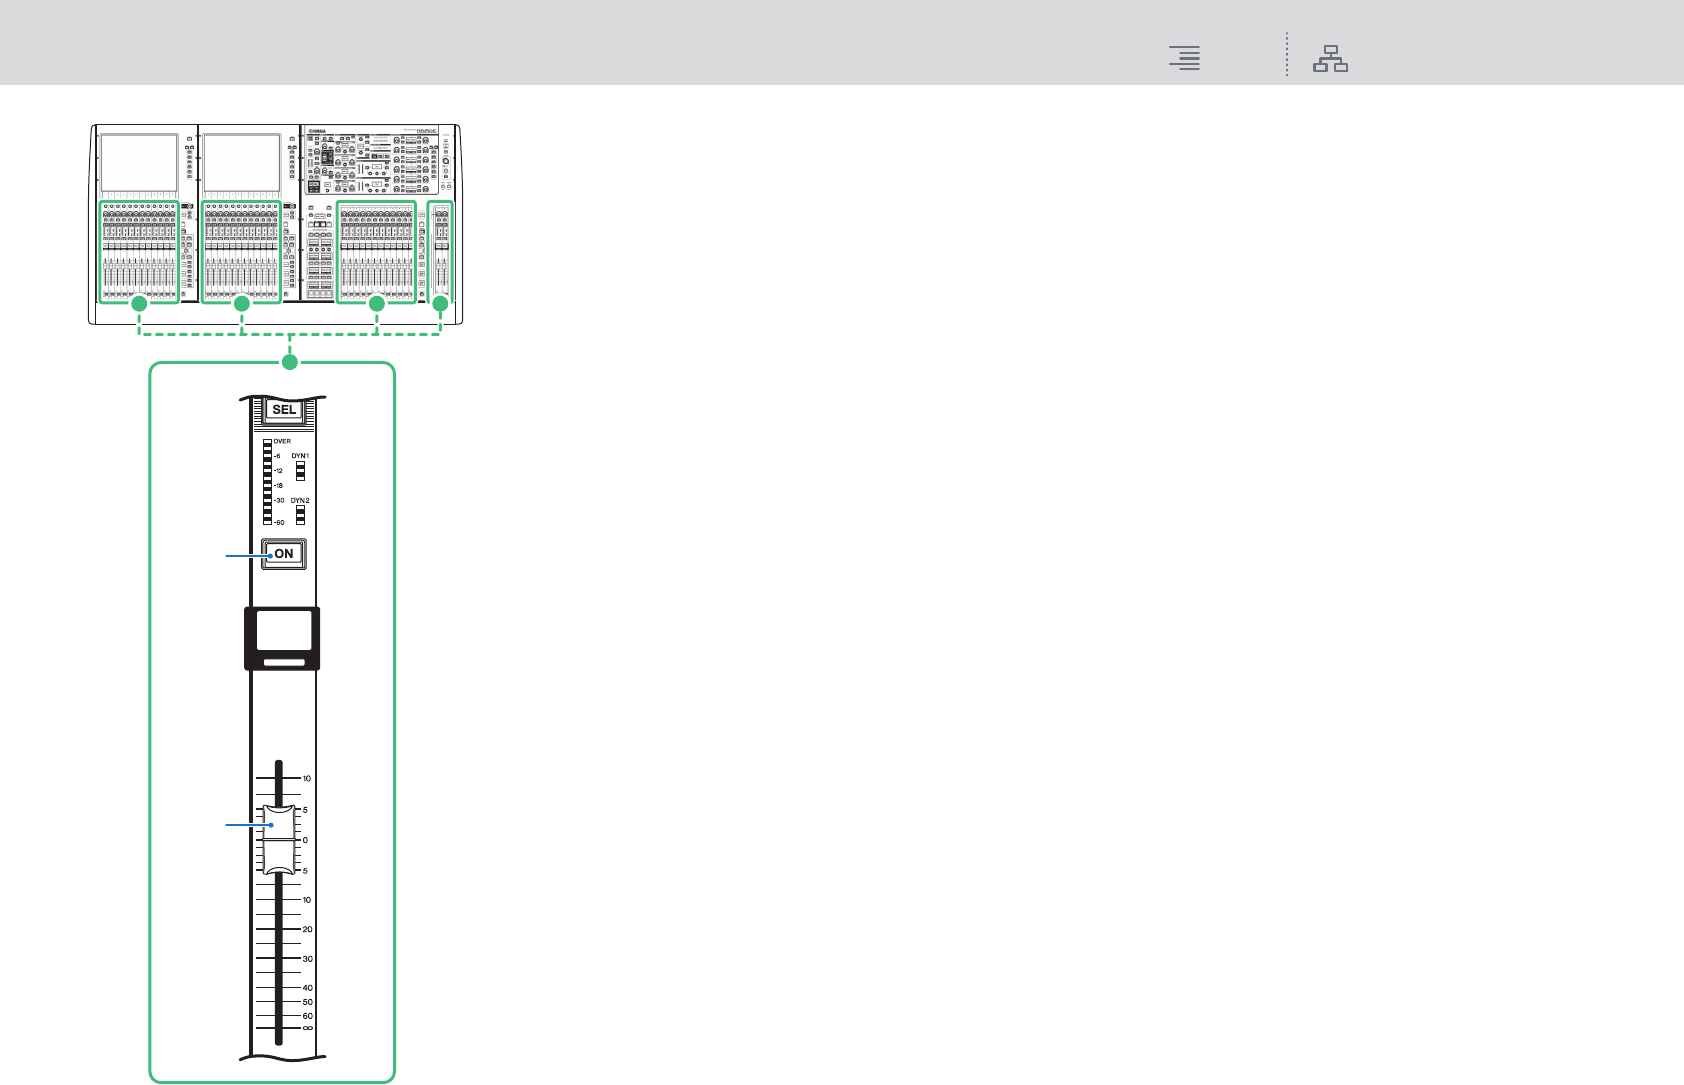Click the DYN2 indicator LEDs

300,515
